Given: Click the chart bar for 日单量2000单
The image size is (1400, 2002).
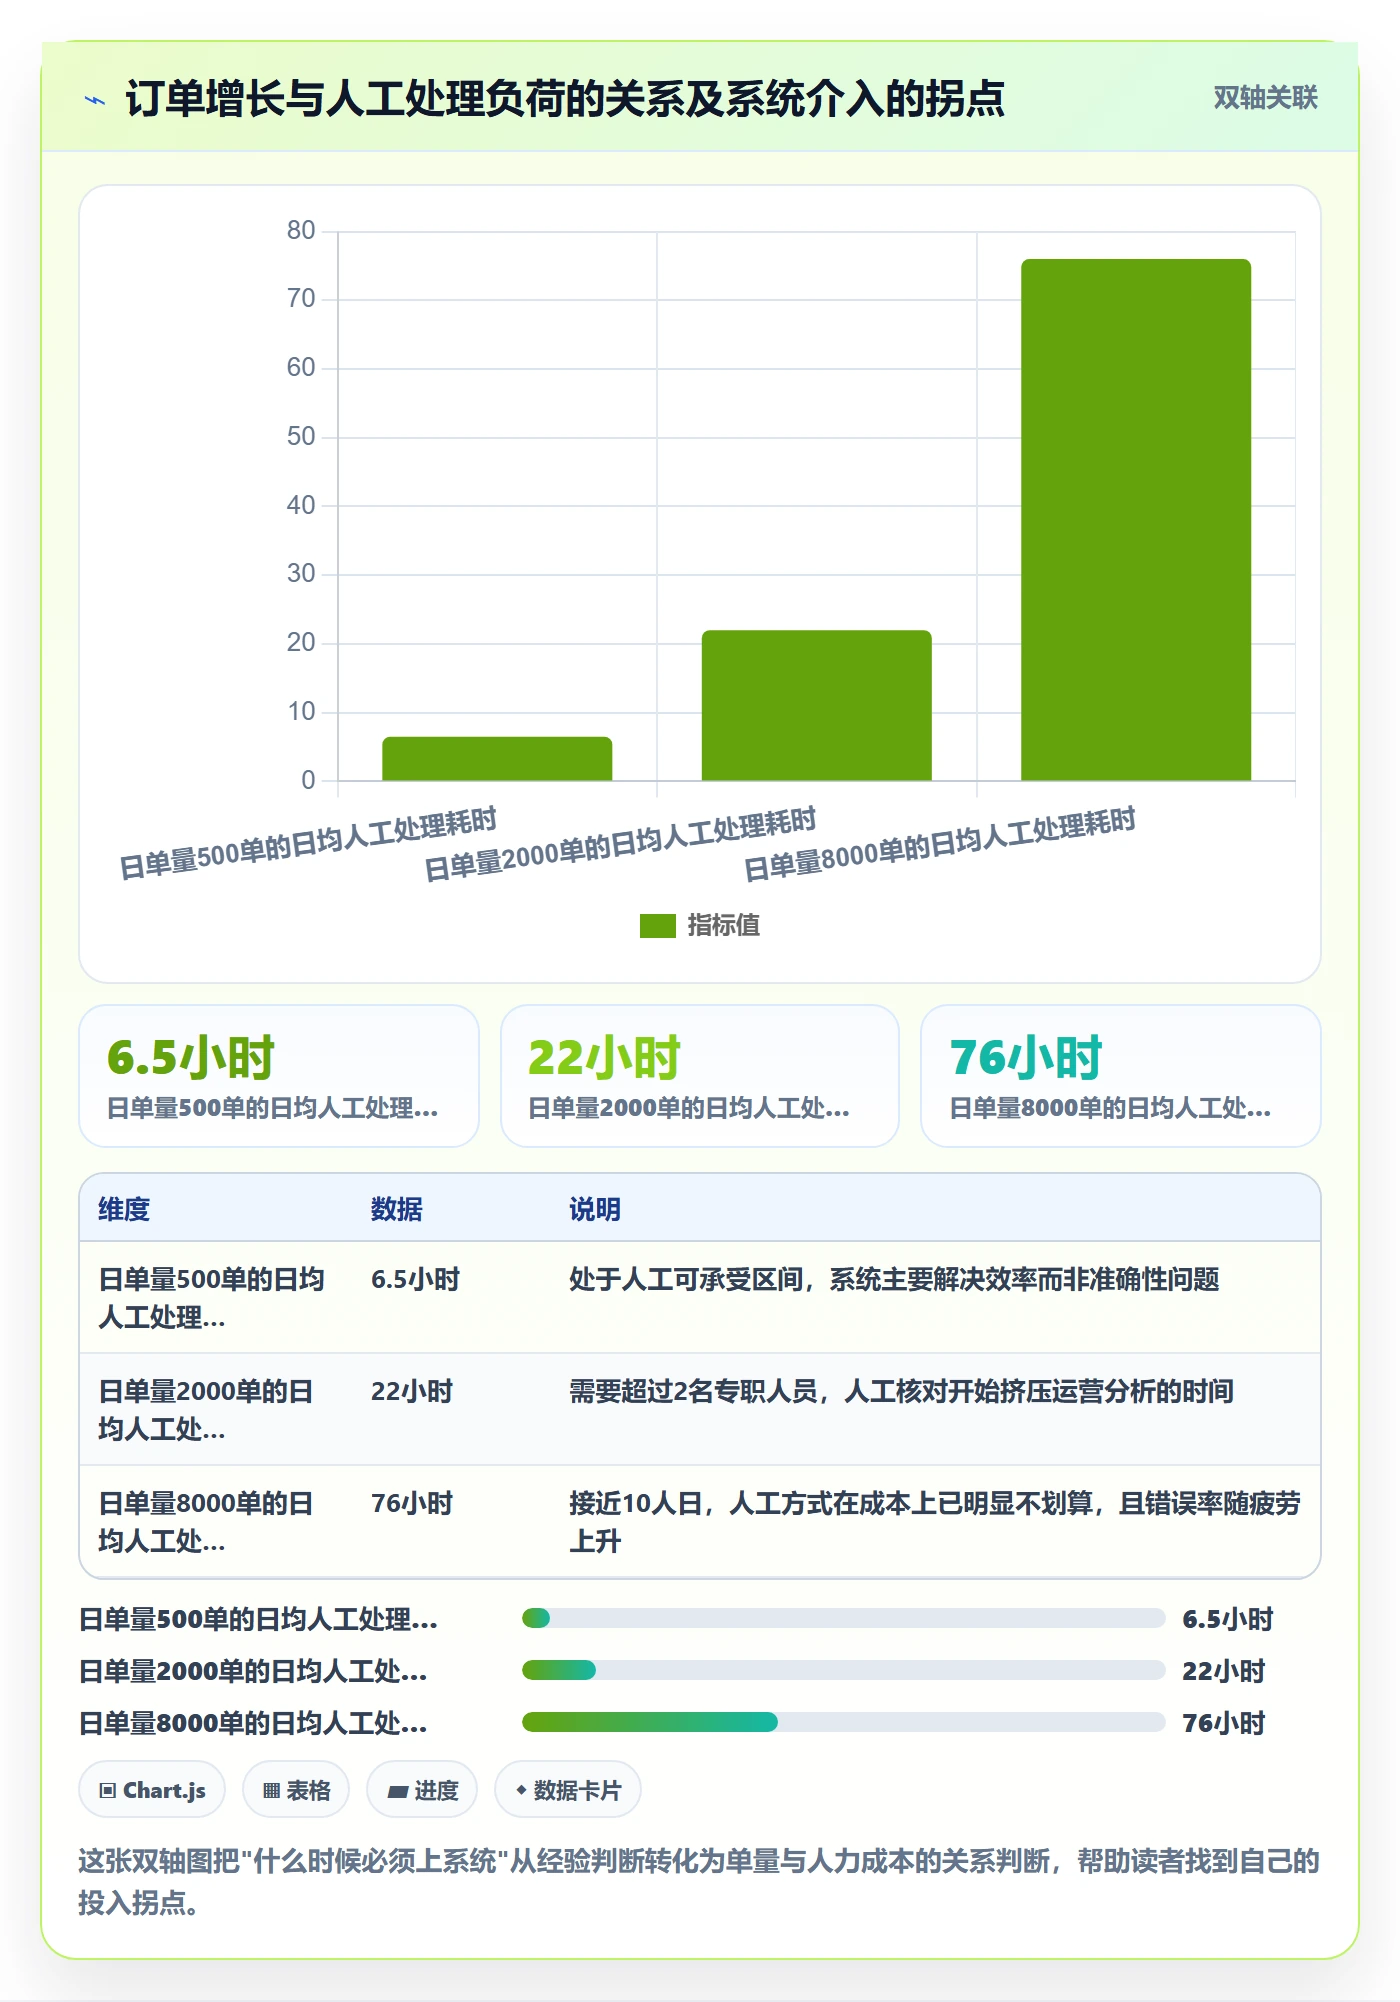Looking at the screenshot, I should pos(817,705).
